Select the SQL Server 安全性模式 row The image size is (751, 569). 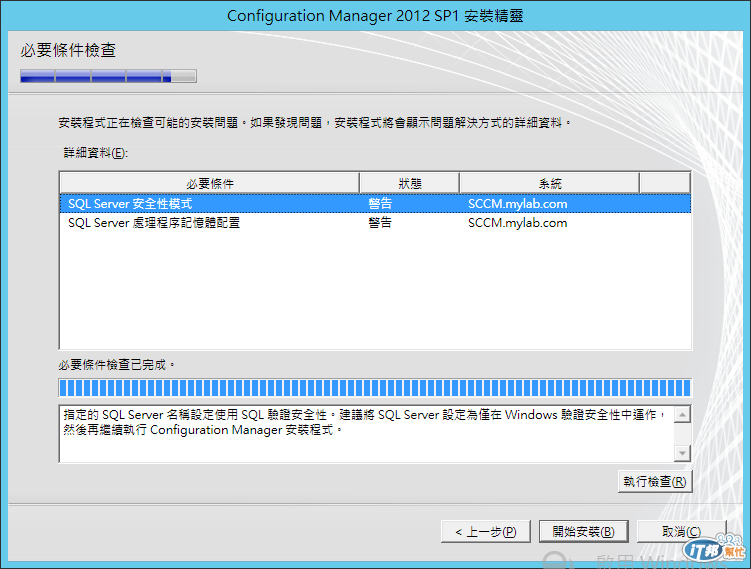(375, 204)
